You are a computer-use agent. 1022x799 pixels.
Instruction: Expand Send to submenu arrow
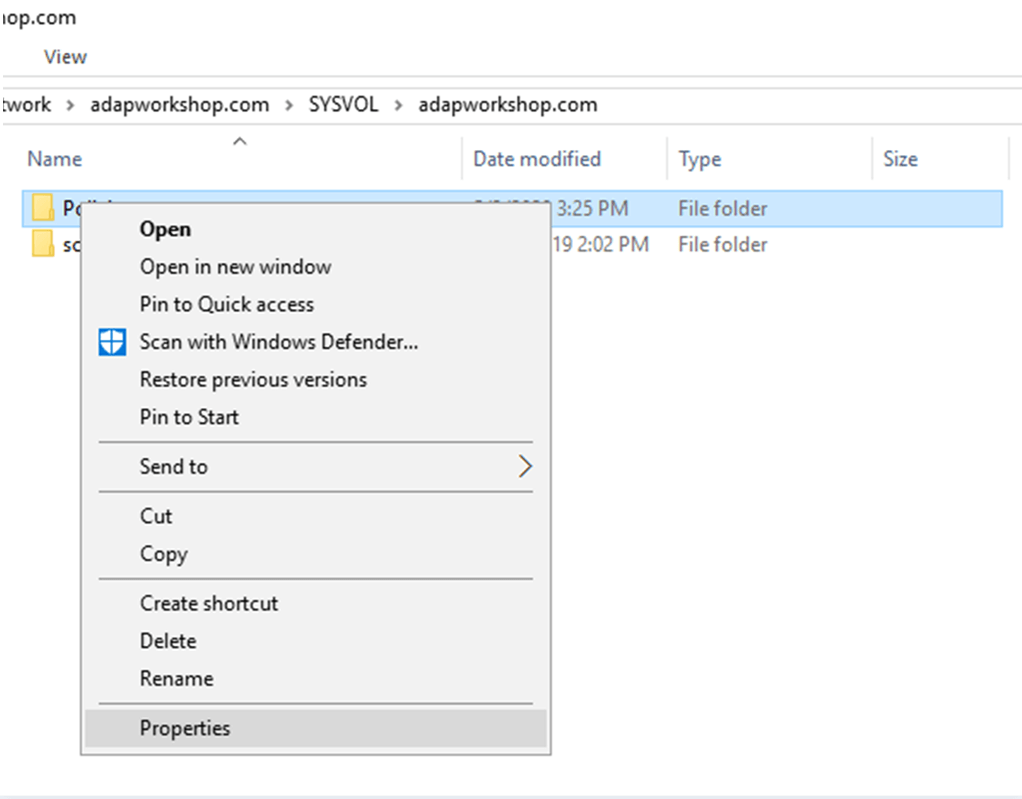click(x=525, y=466)
